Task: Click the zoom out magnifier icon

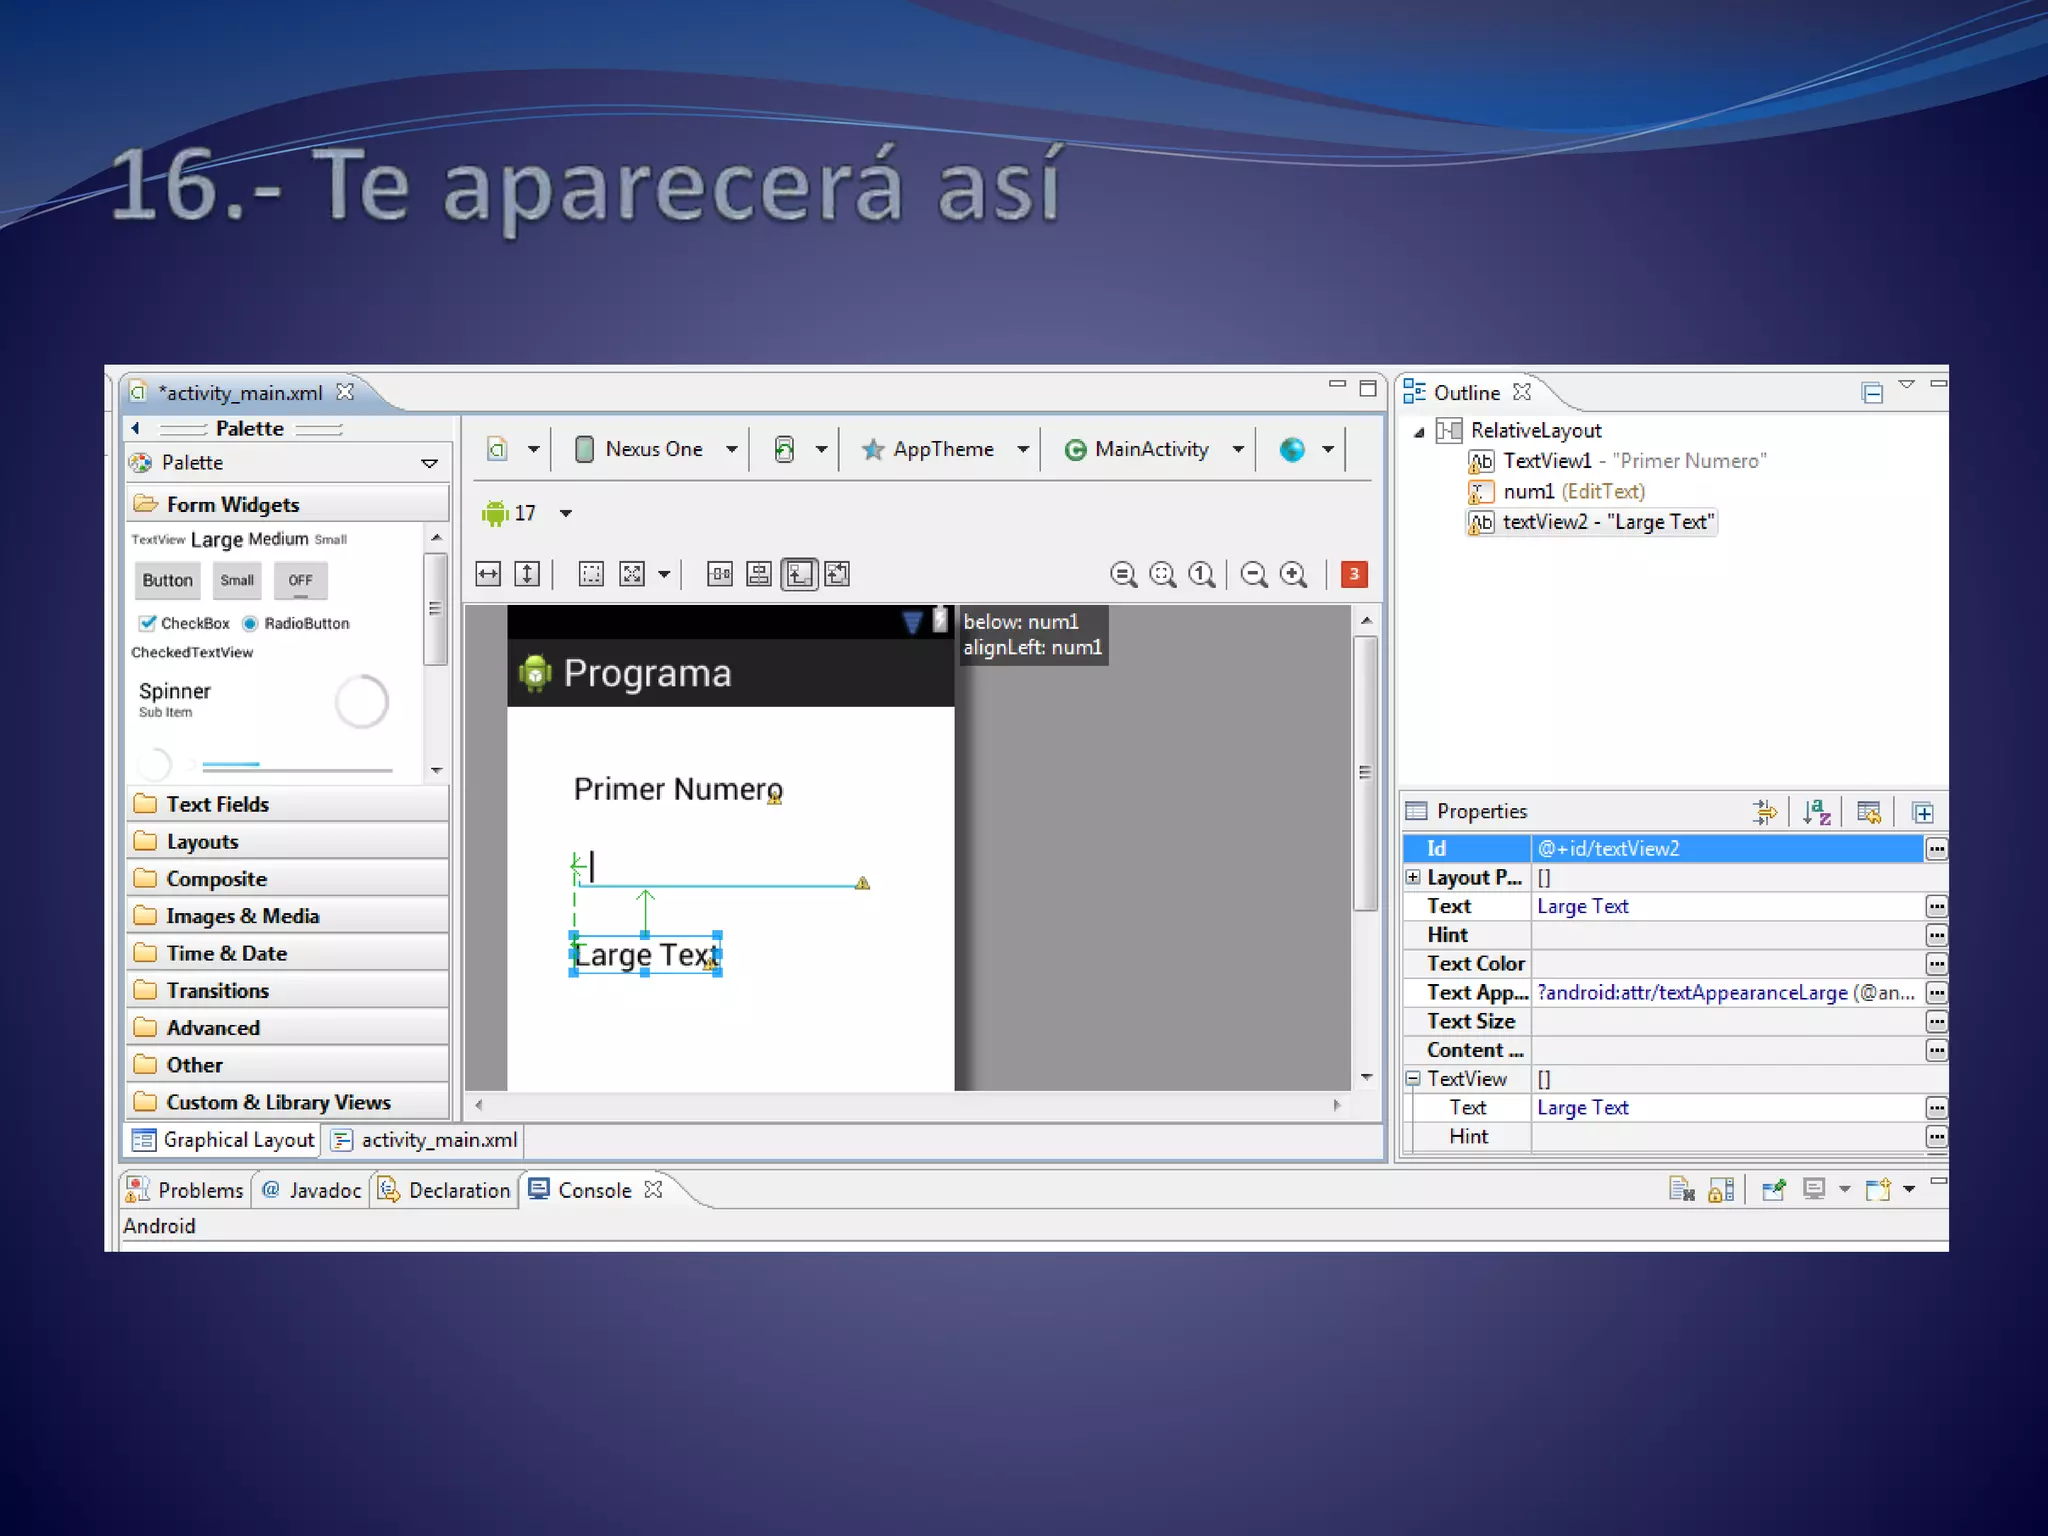Action: [x=1254, y=574]
